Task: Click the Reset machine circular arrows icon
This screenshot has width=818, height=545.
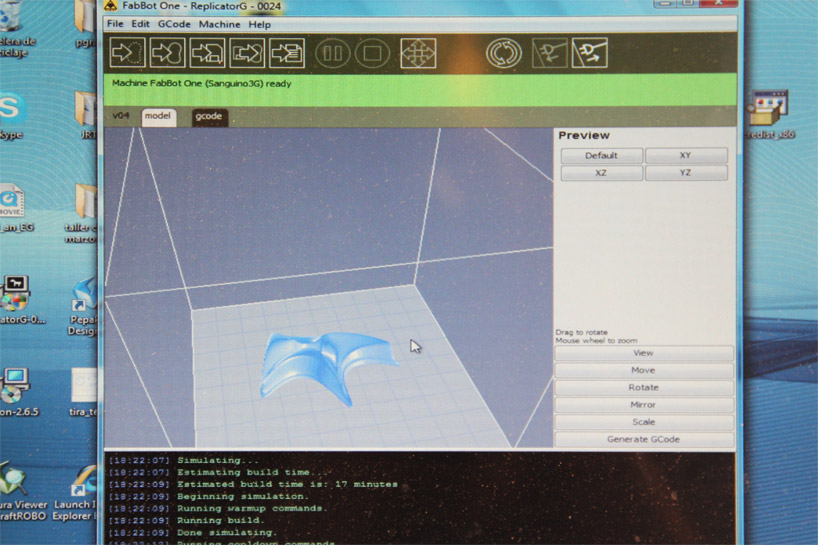Action: [x=504, y=53]
